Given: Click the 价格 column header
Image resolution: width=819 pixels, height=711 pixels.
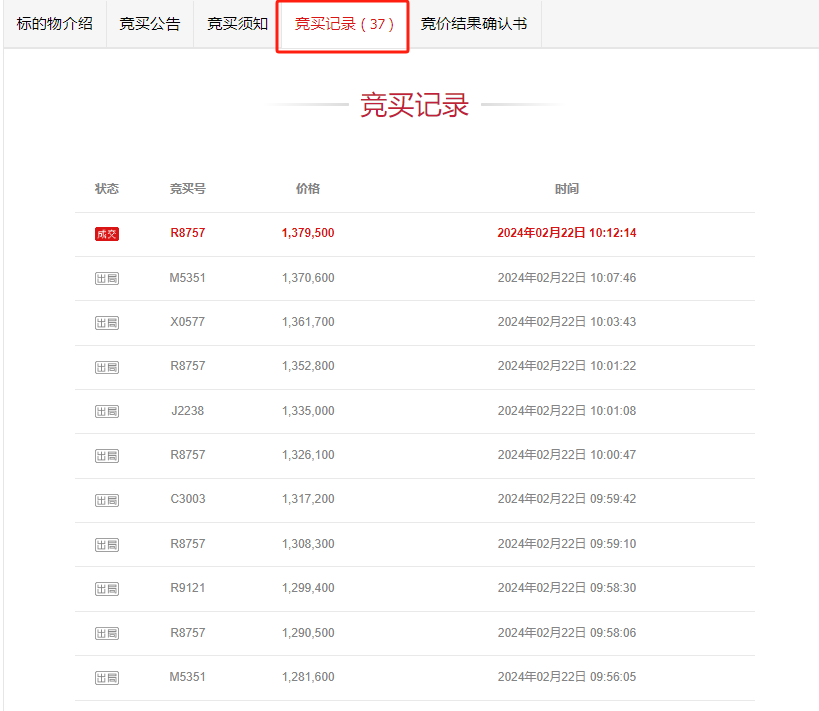Looking at the screenshot, I should coord(308,189).
